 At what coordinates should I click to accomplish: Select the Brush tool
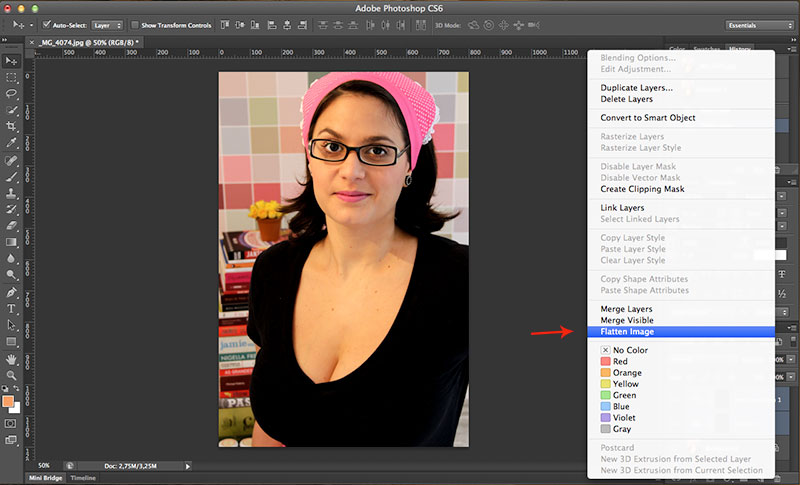tap(12, 176)
